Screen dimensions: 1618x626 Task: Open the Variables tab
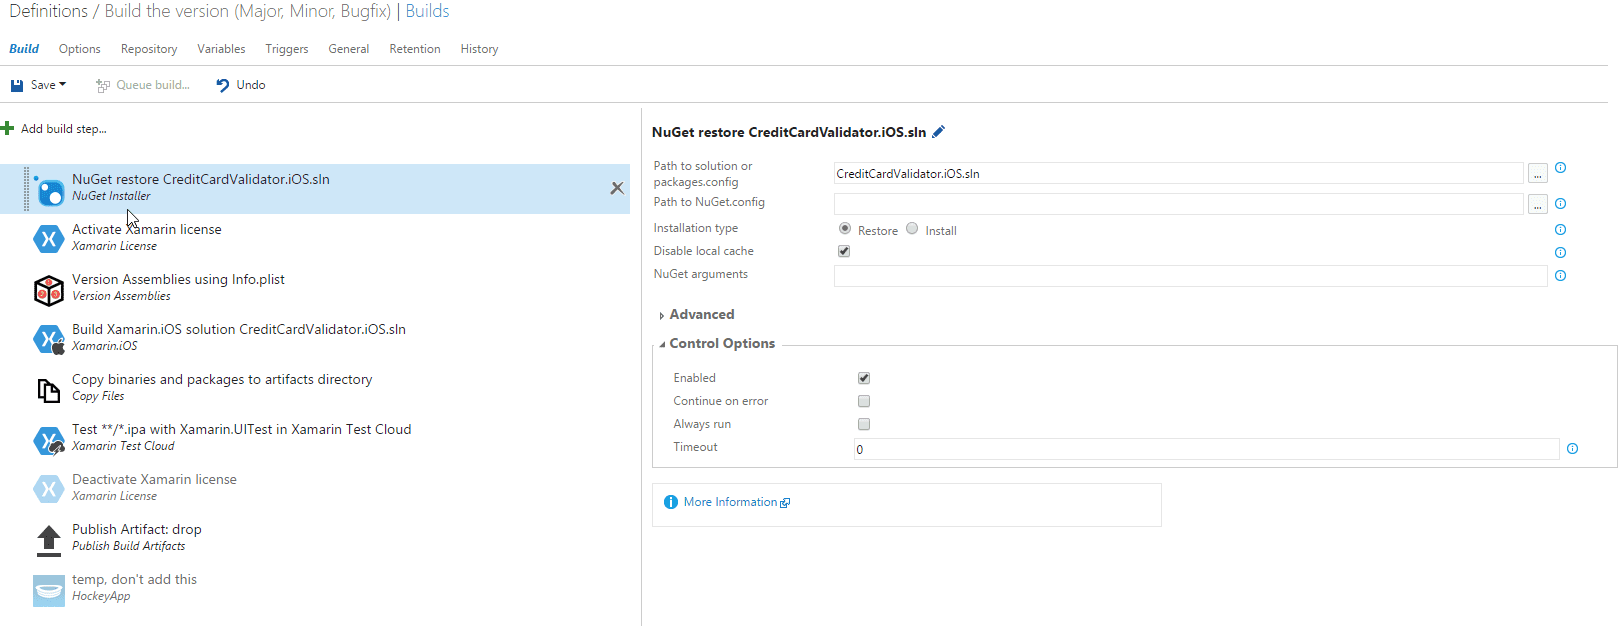pos(221,49)
